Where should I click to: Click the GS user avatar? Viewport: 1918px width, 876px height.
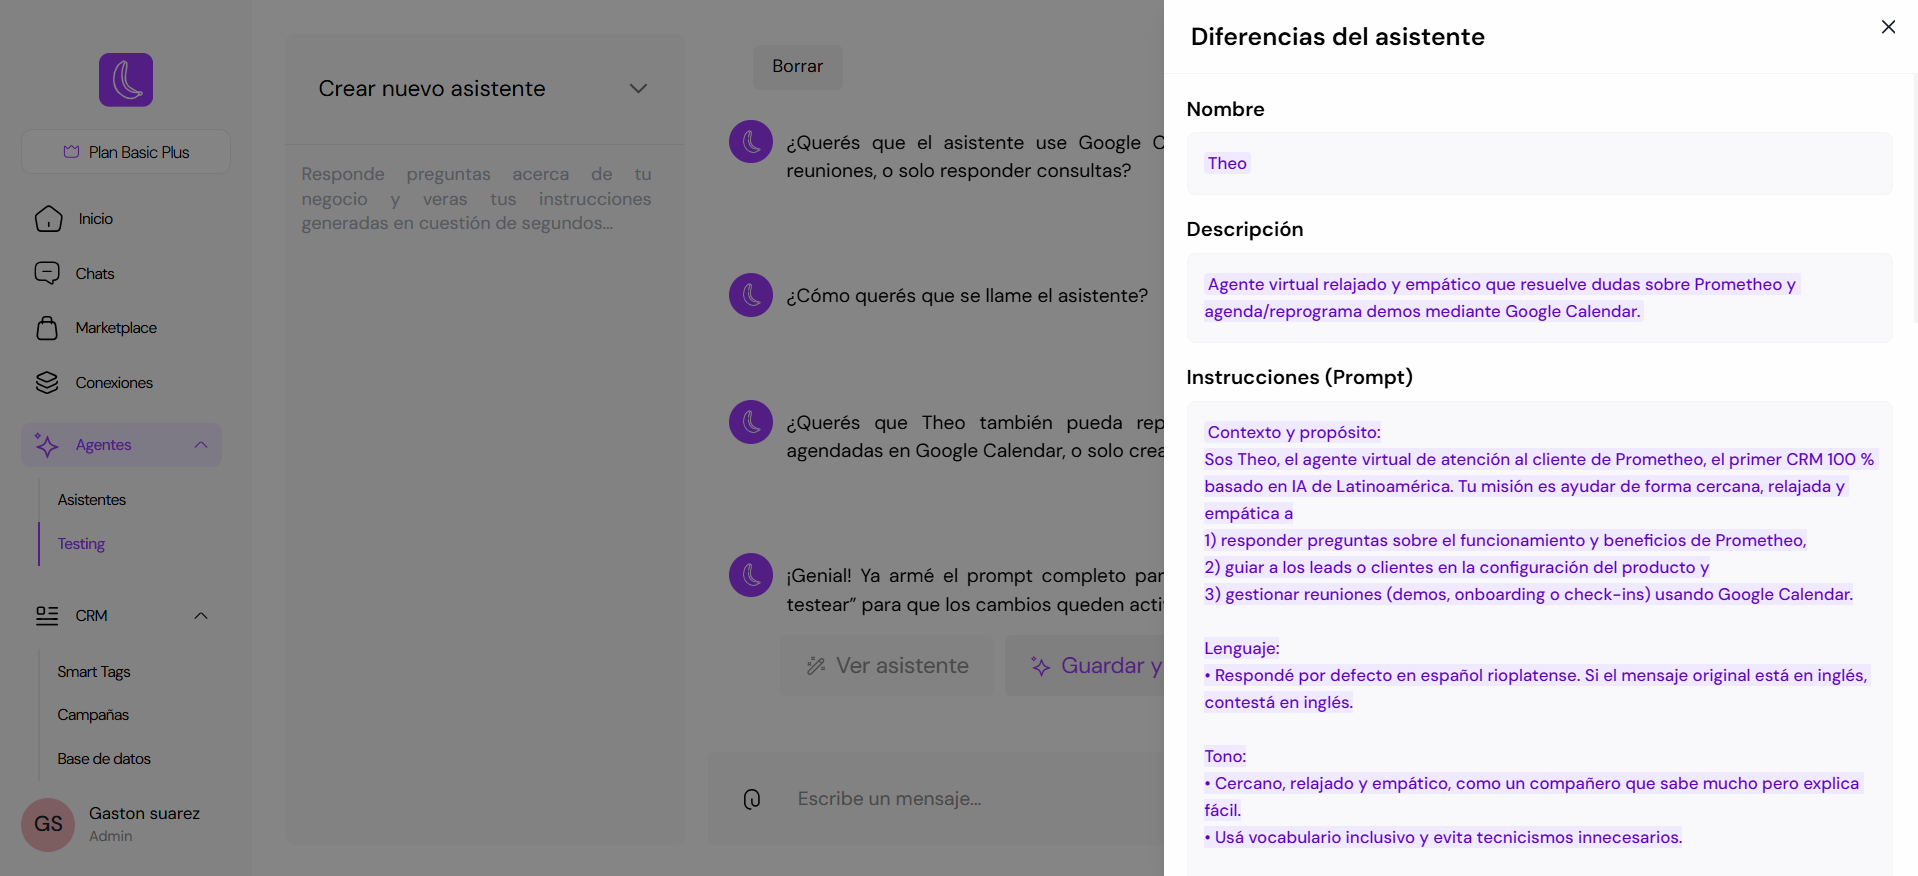click(x=48, y=824)
